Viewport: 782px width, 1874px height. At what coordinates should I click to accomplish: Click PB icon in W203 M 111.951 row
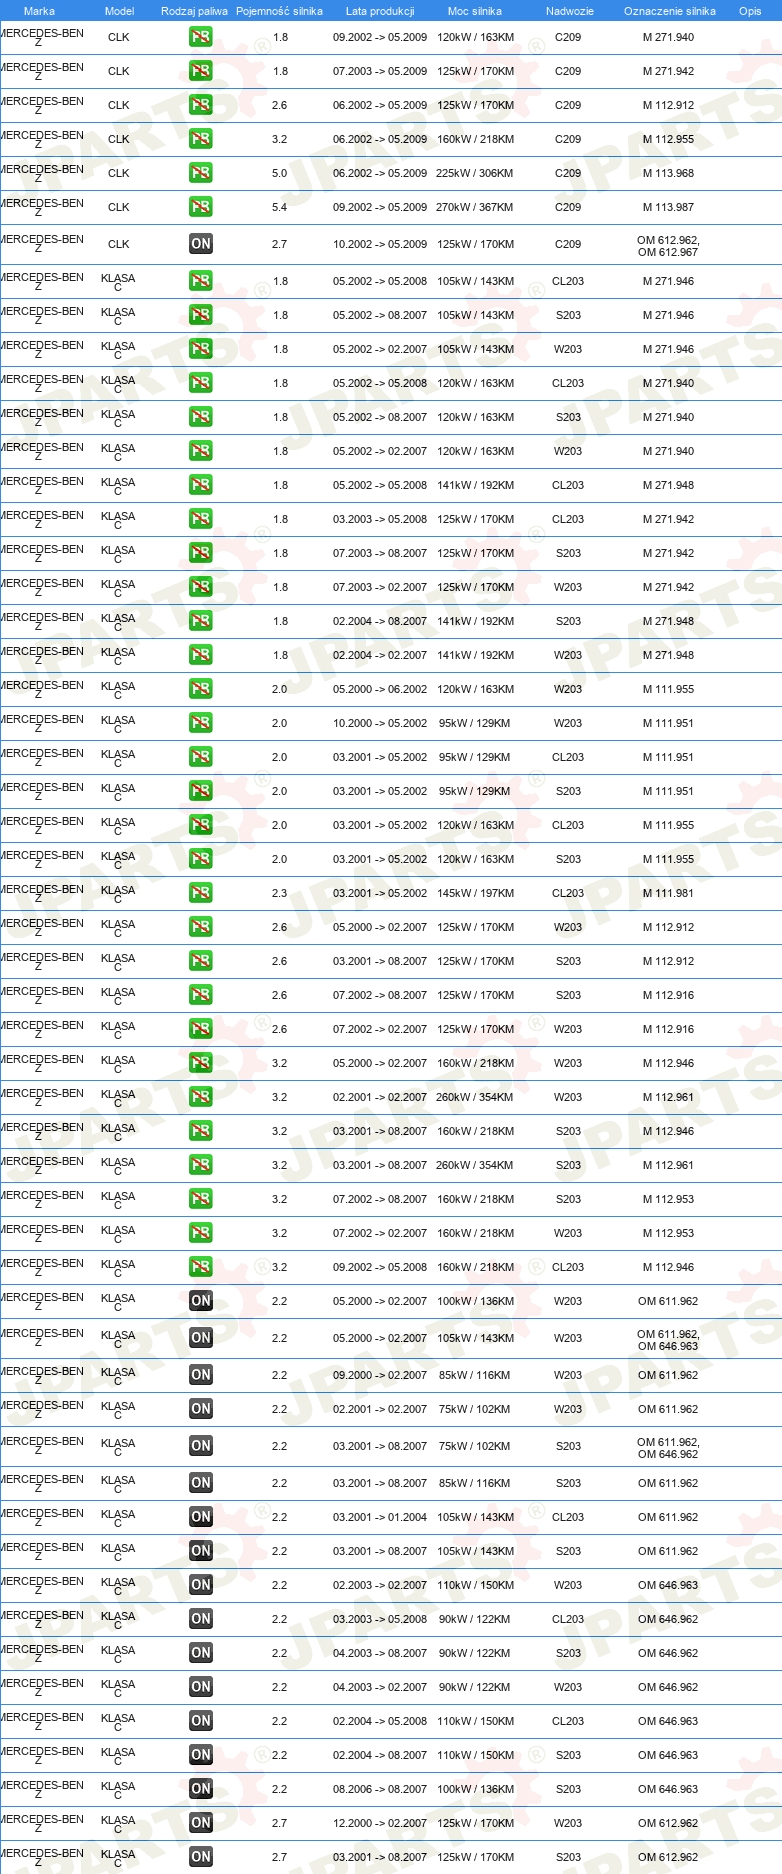(200, 723)
